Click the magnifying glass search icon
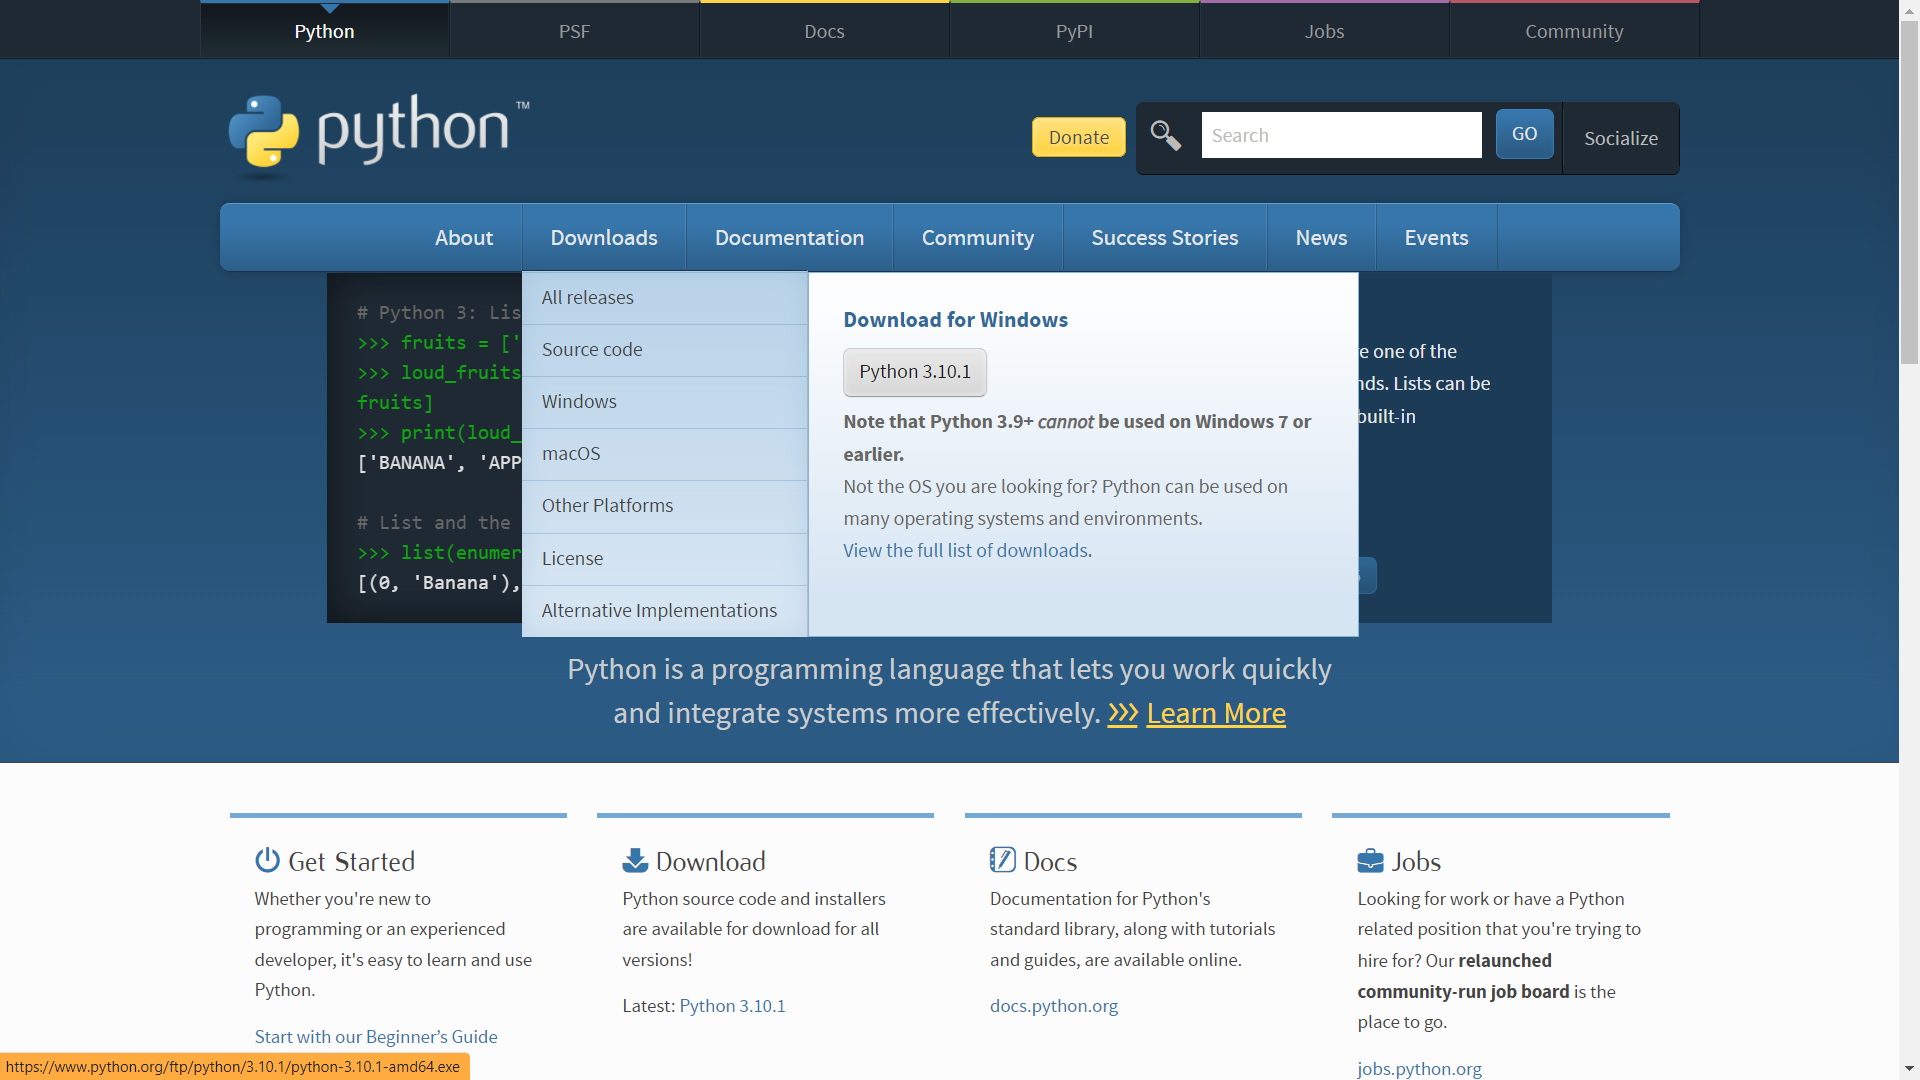The height and width of the screenshot is (1080, 1920). tap(1165, 135)
